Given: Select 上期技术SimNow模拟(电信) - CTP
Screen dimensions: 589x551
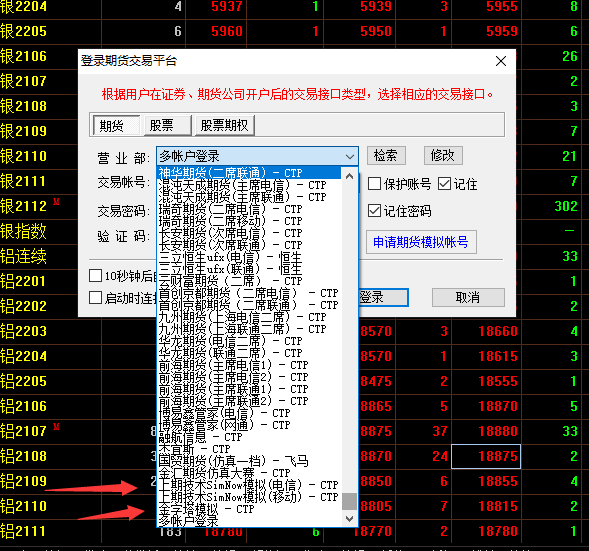Looking at the screenshot, I should pyautogui.click(x=249, y=485).
